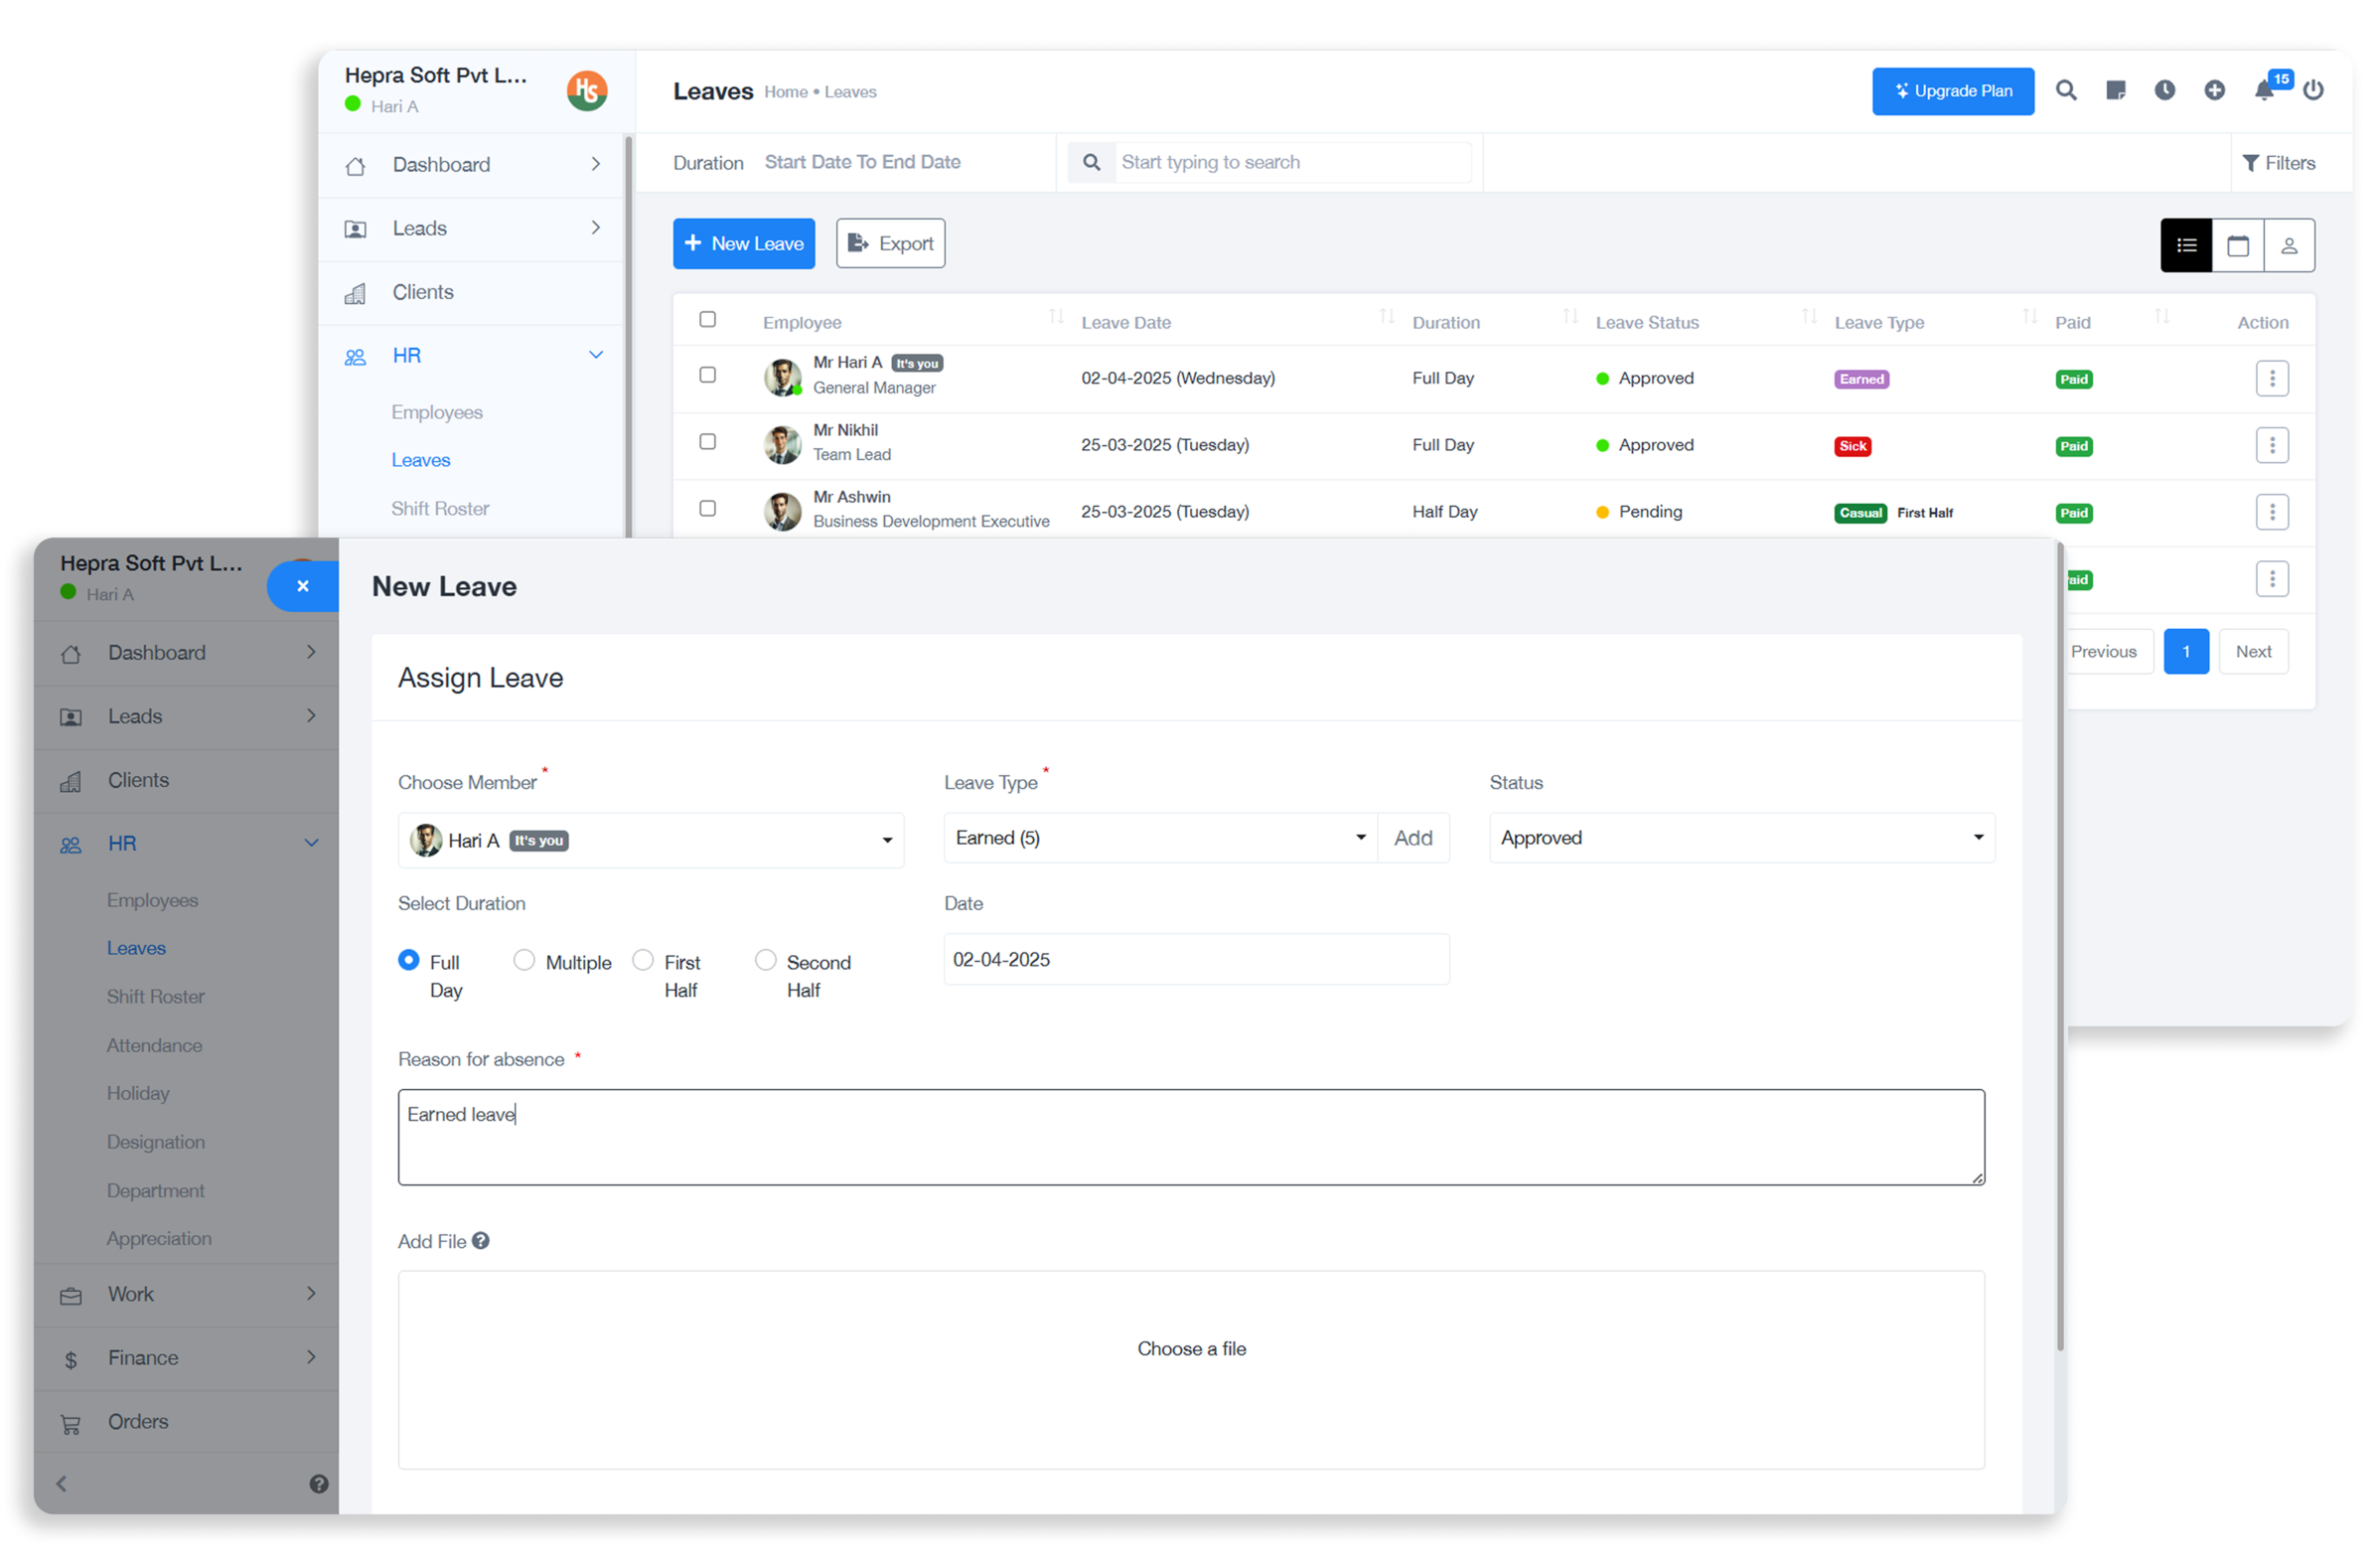This screenshot has height=1561, width=2380.
Task: Open Employees under HR menu
Action: click(437, 412)
